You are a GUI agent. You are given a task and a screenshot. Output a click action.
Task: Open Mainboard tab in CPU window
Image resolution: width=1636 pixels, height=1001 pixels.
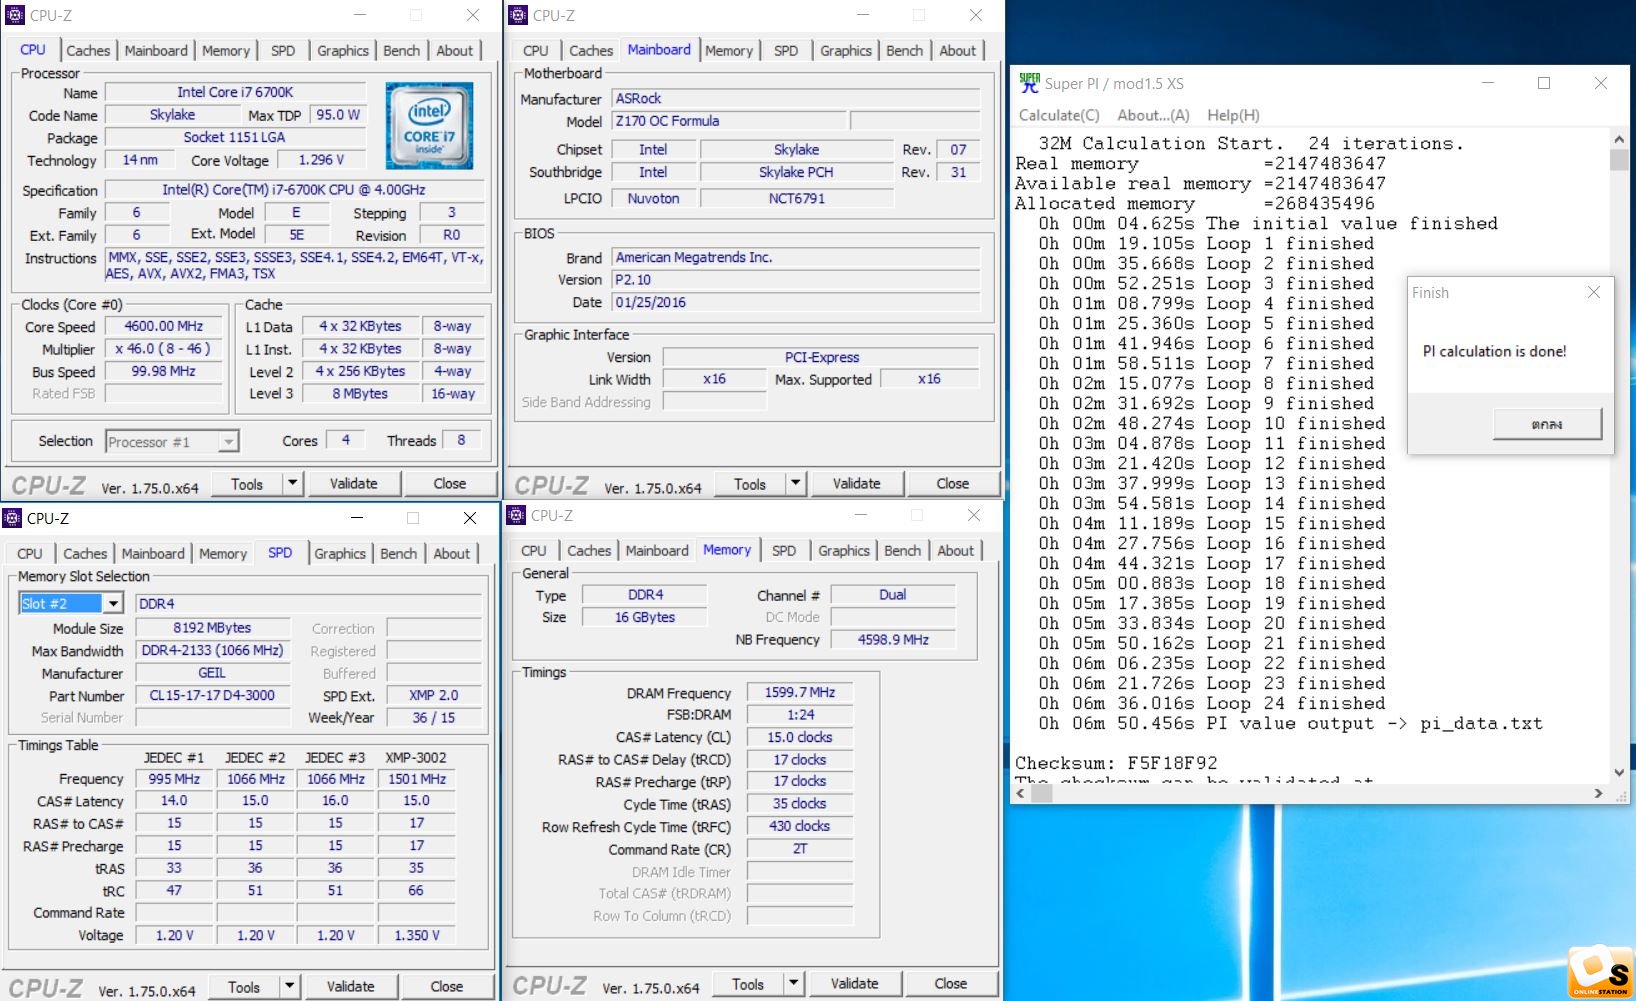(x=156, y=50)
